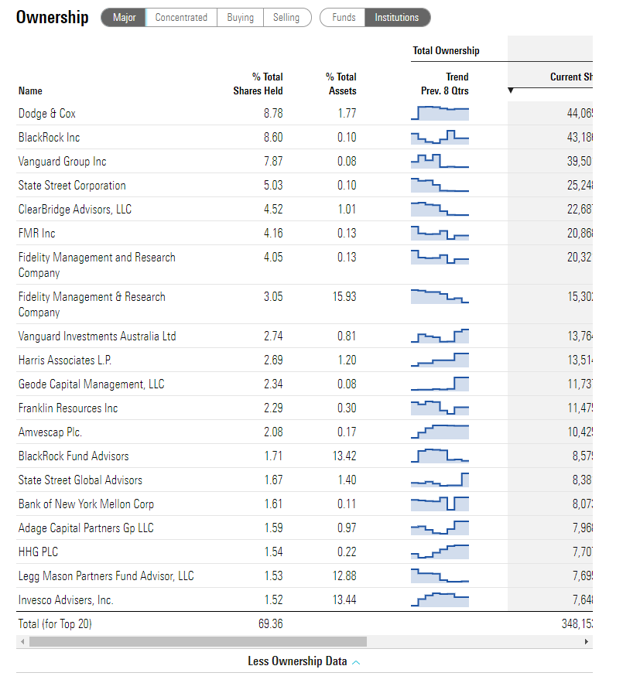Click Dodge & Cox trend sparkline
The image size is (640, 683).
[440, 113]
